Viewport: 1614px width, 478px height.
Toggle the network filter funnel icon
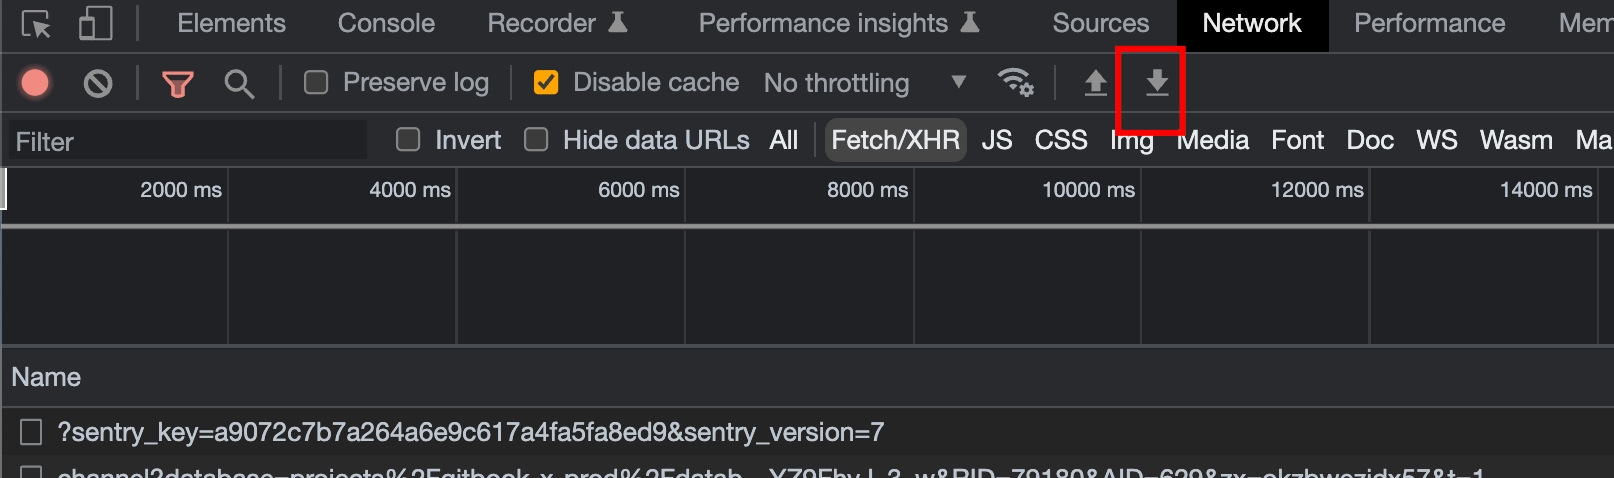pyautogui.click(x=178, y=84)
